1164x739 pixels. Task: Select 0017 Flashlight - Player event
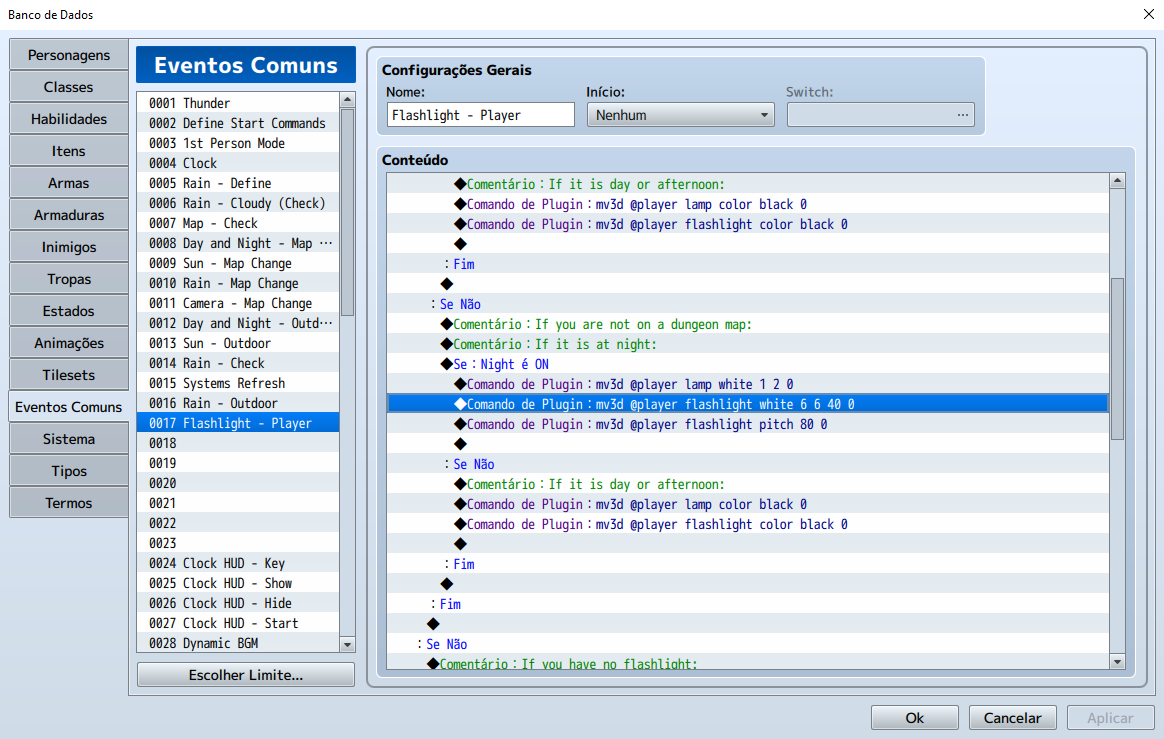click(x=238, y=423)
